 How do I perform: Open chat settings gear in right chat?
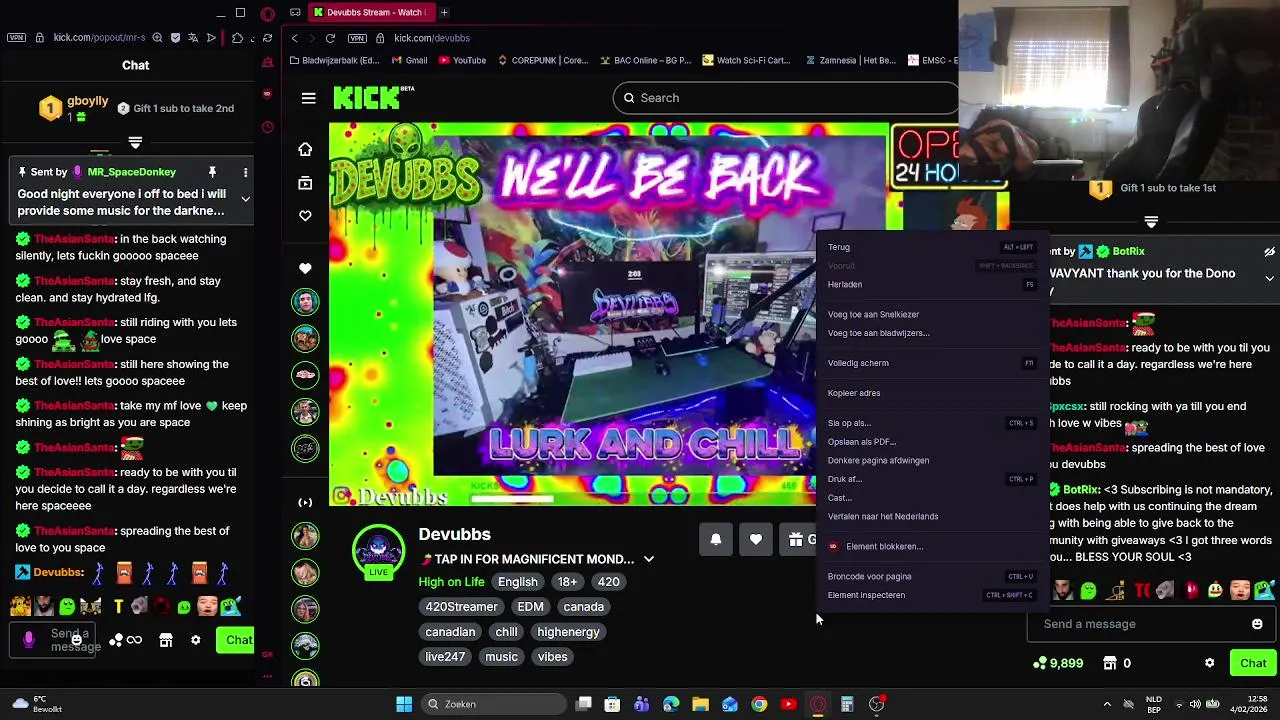point(1209,663)
